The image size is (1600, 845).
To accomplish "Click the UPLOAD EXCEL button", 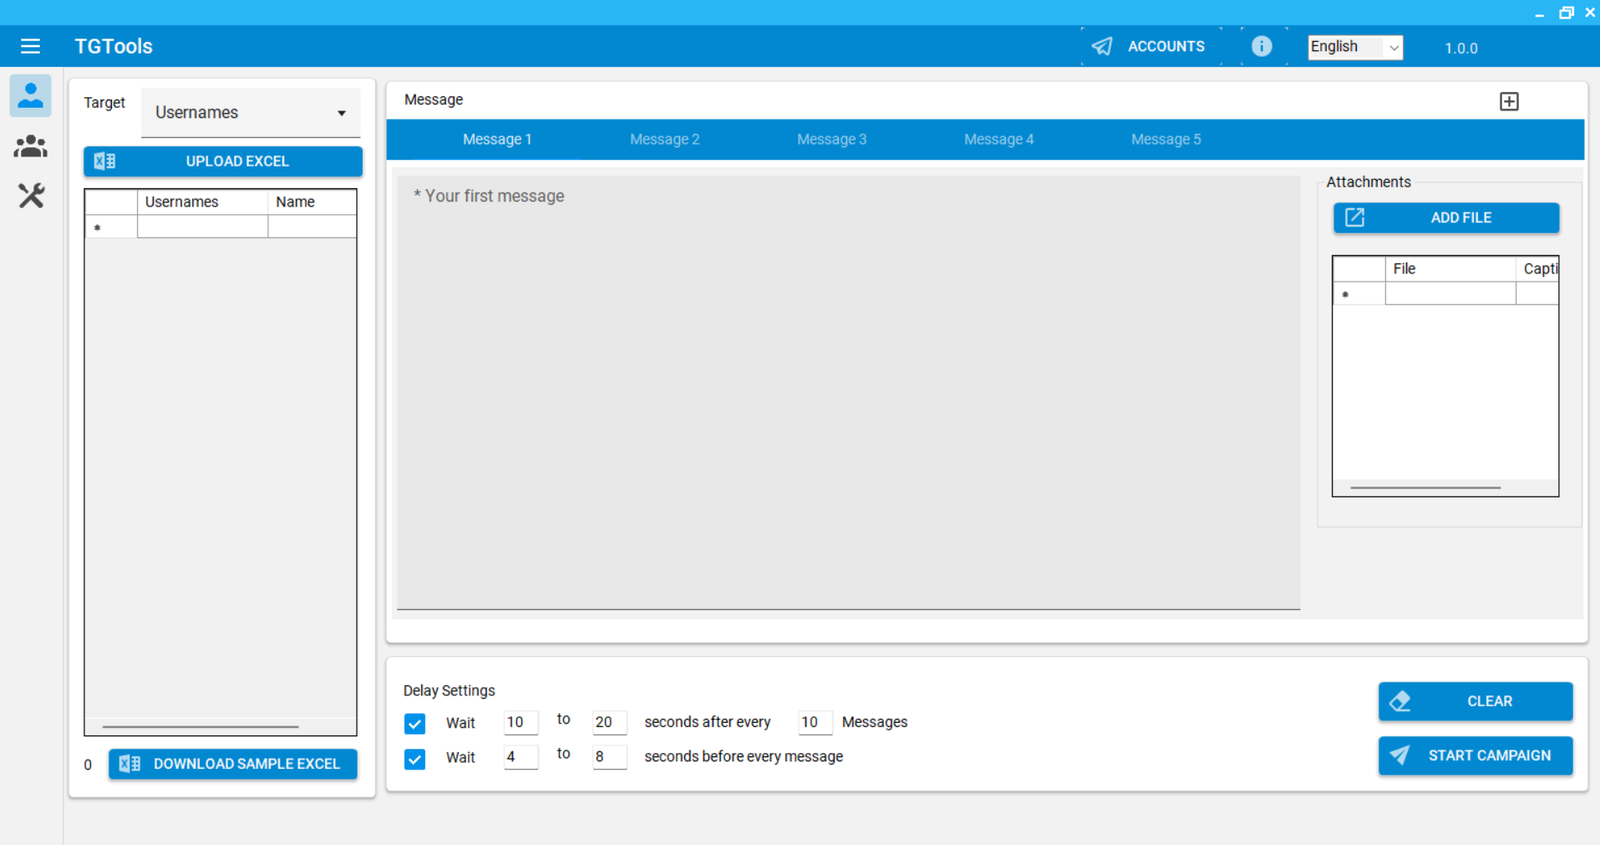I will (x=223, y=161).
